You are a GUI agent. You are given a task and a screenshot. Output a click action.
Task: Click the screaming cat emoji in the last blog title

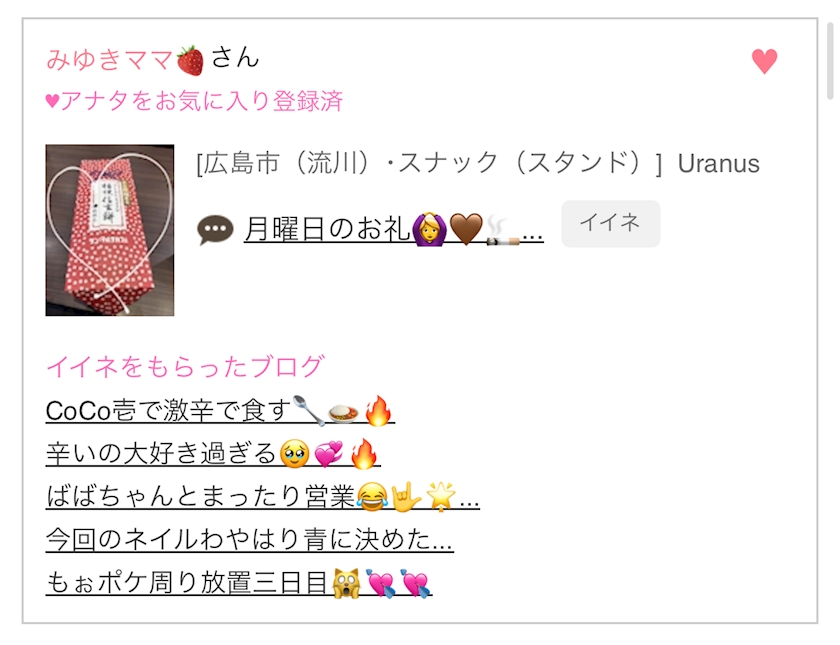click(x=347, y=583)
